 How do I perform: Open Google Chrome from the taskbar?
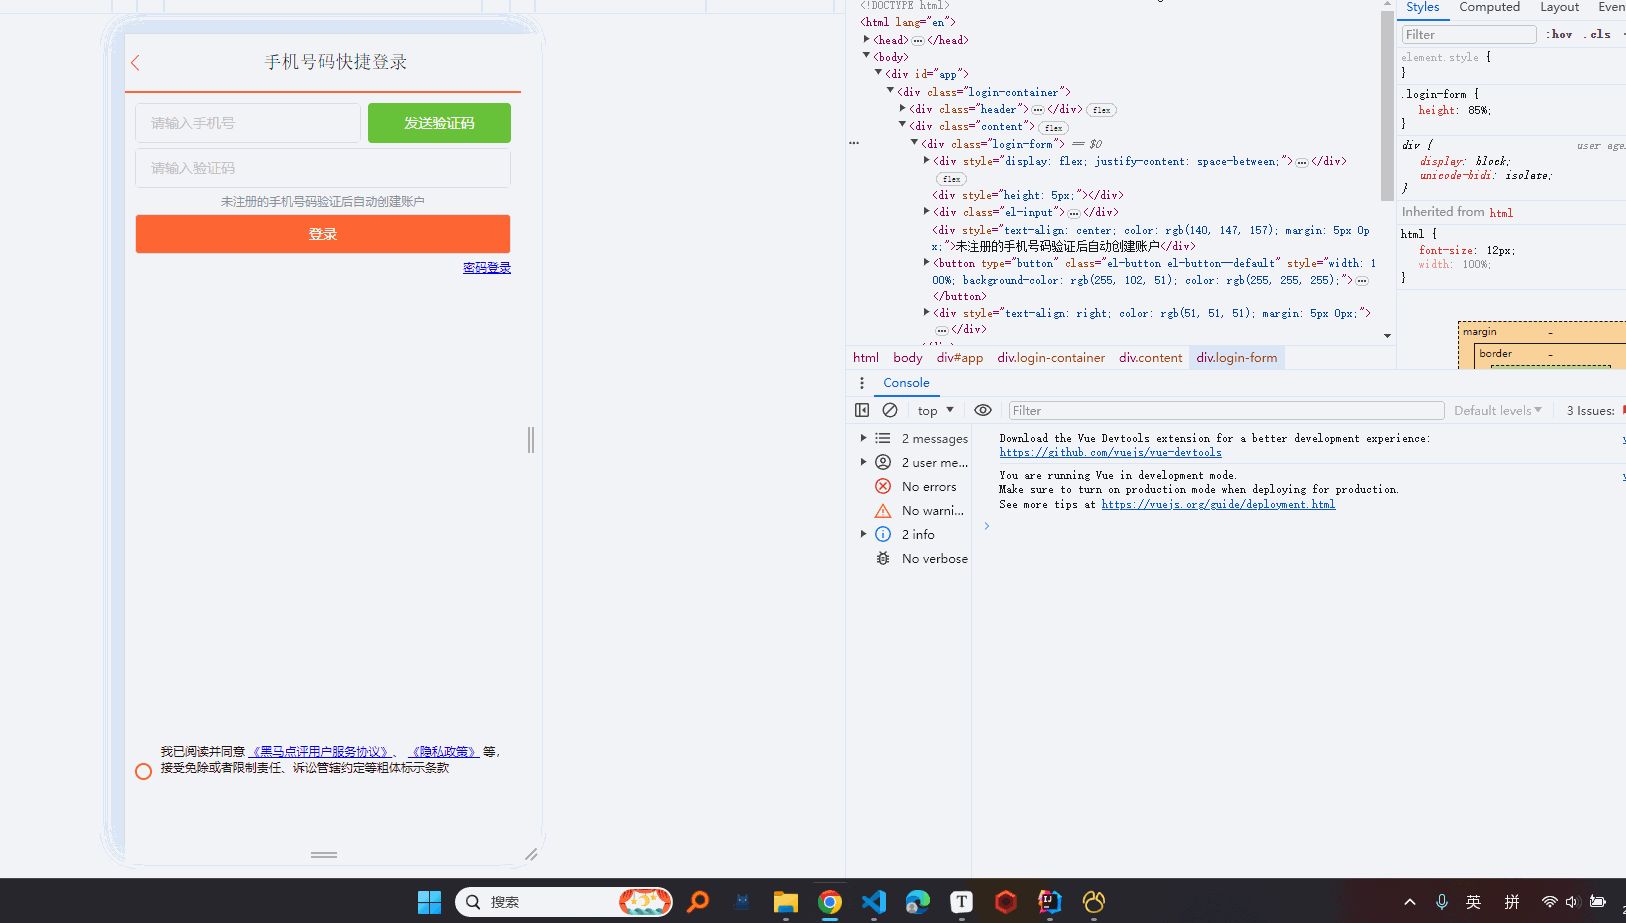coord(830,902)
